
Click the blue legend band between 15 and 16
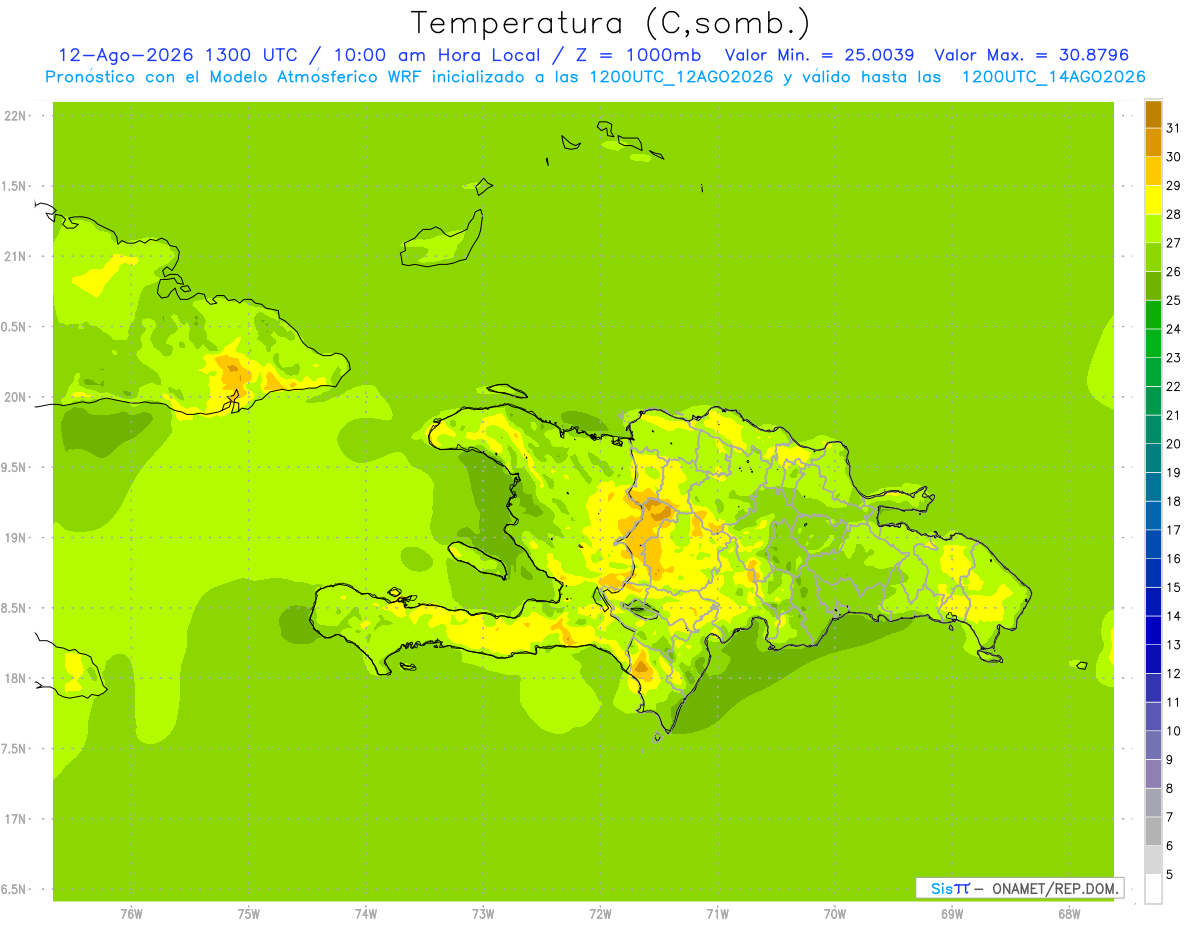[x=1153, y=573]
